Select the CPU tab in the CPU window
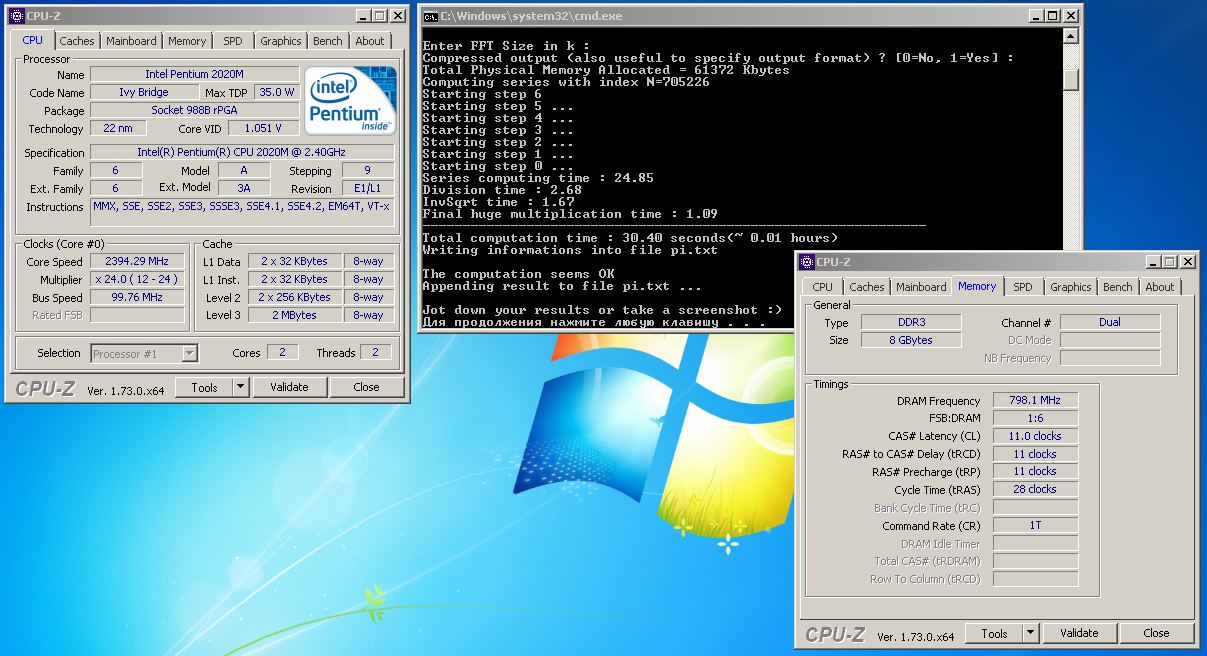 pyautogui.click(x=33, y=40)
